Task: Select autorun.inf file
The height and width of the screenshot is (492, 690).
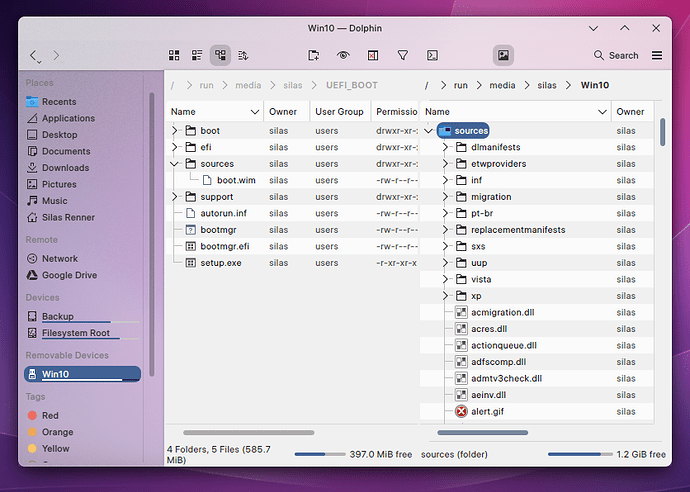Action: pos(224,213)
